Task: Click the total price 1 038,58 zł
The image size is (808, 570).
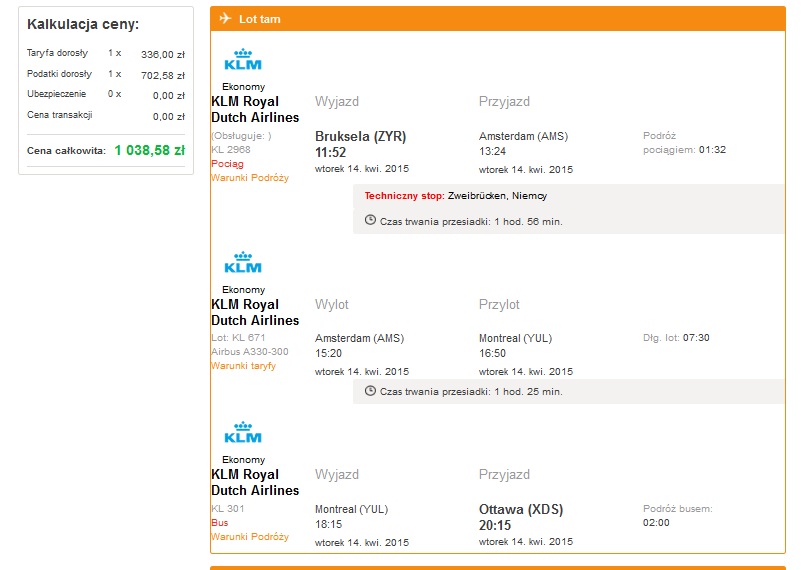Action: point(149,150)
